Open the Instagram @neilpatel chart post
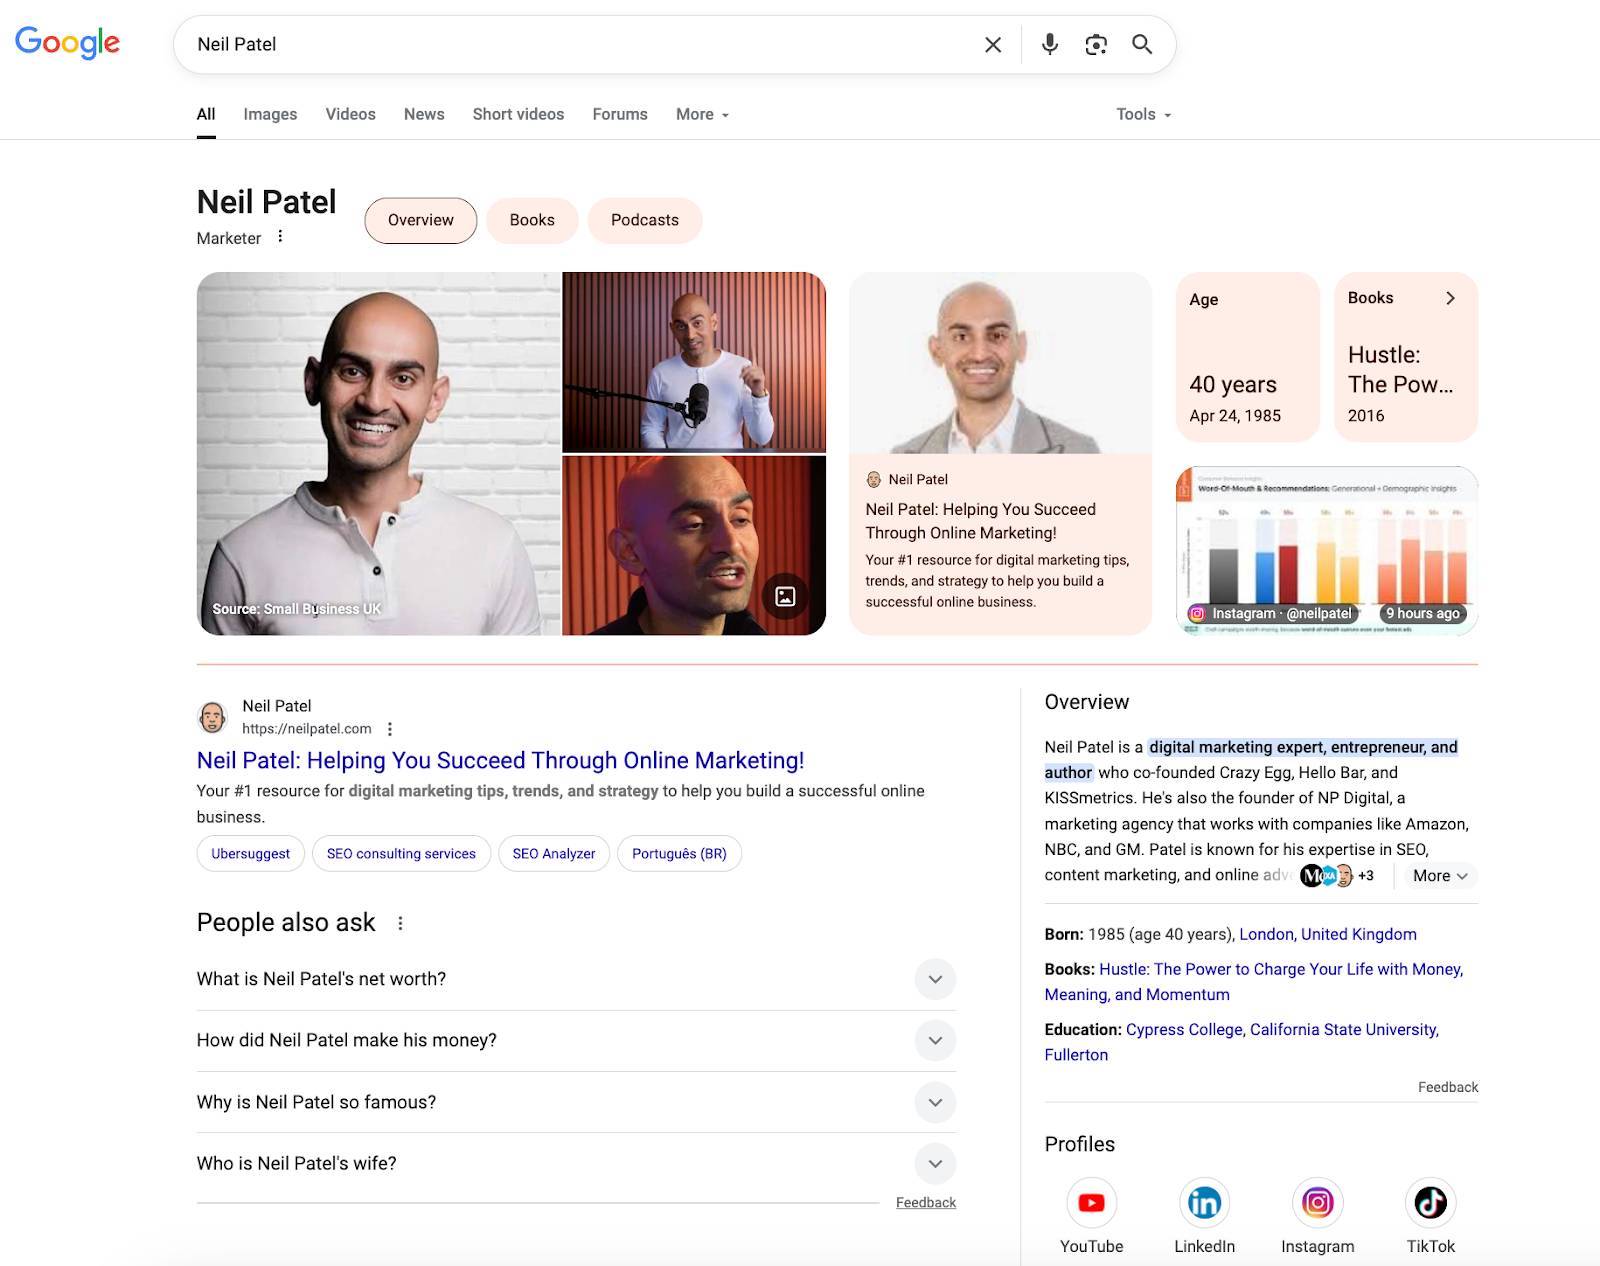The height and width of the screenshot is (1266, 1600). click(x=1327, y=550)
